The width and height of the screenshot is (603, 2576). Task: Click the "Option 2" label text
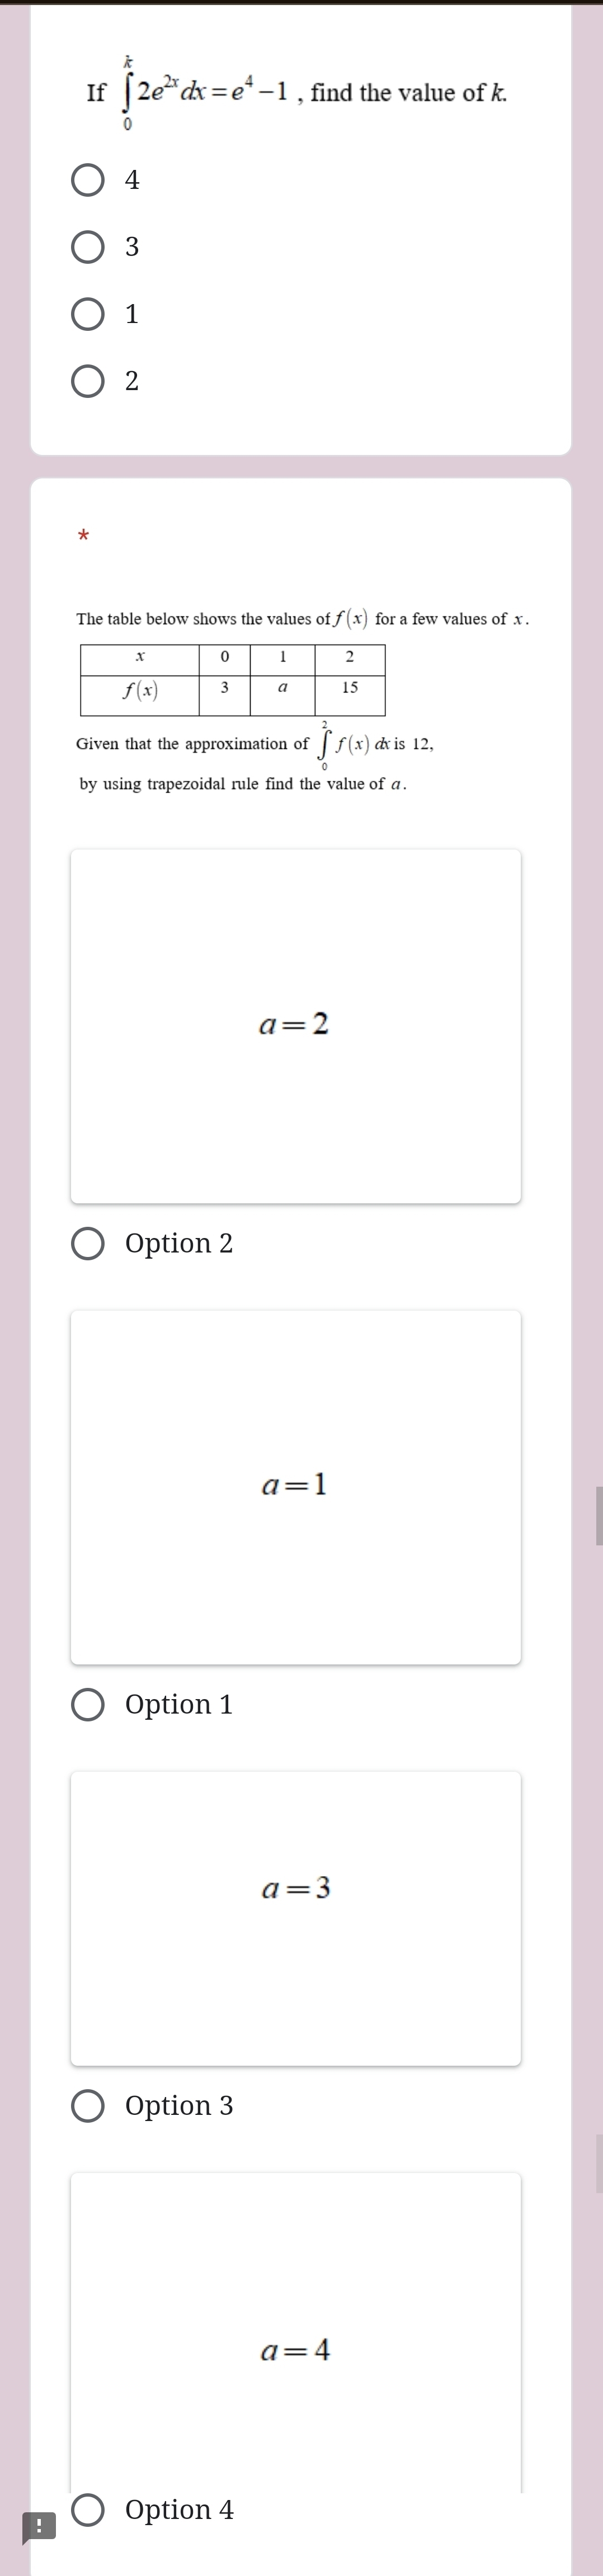(179, 1243)
